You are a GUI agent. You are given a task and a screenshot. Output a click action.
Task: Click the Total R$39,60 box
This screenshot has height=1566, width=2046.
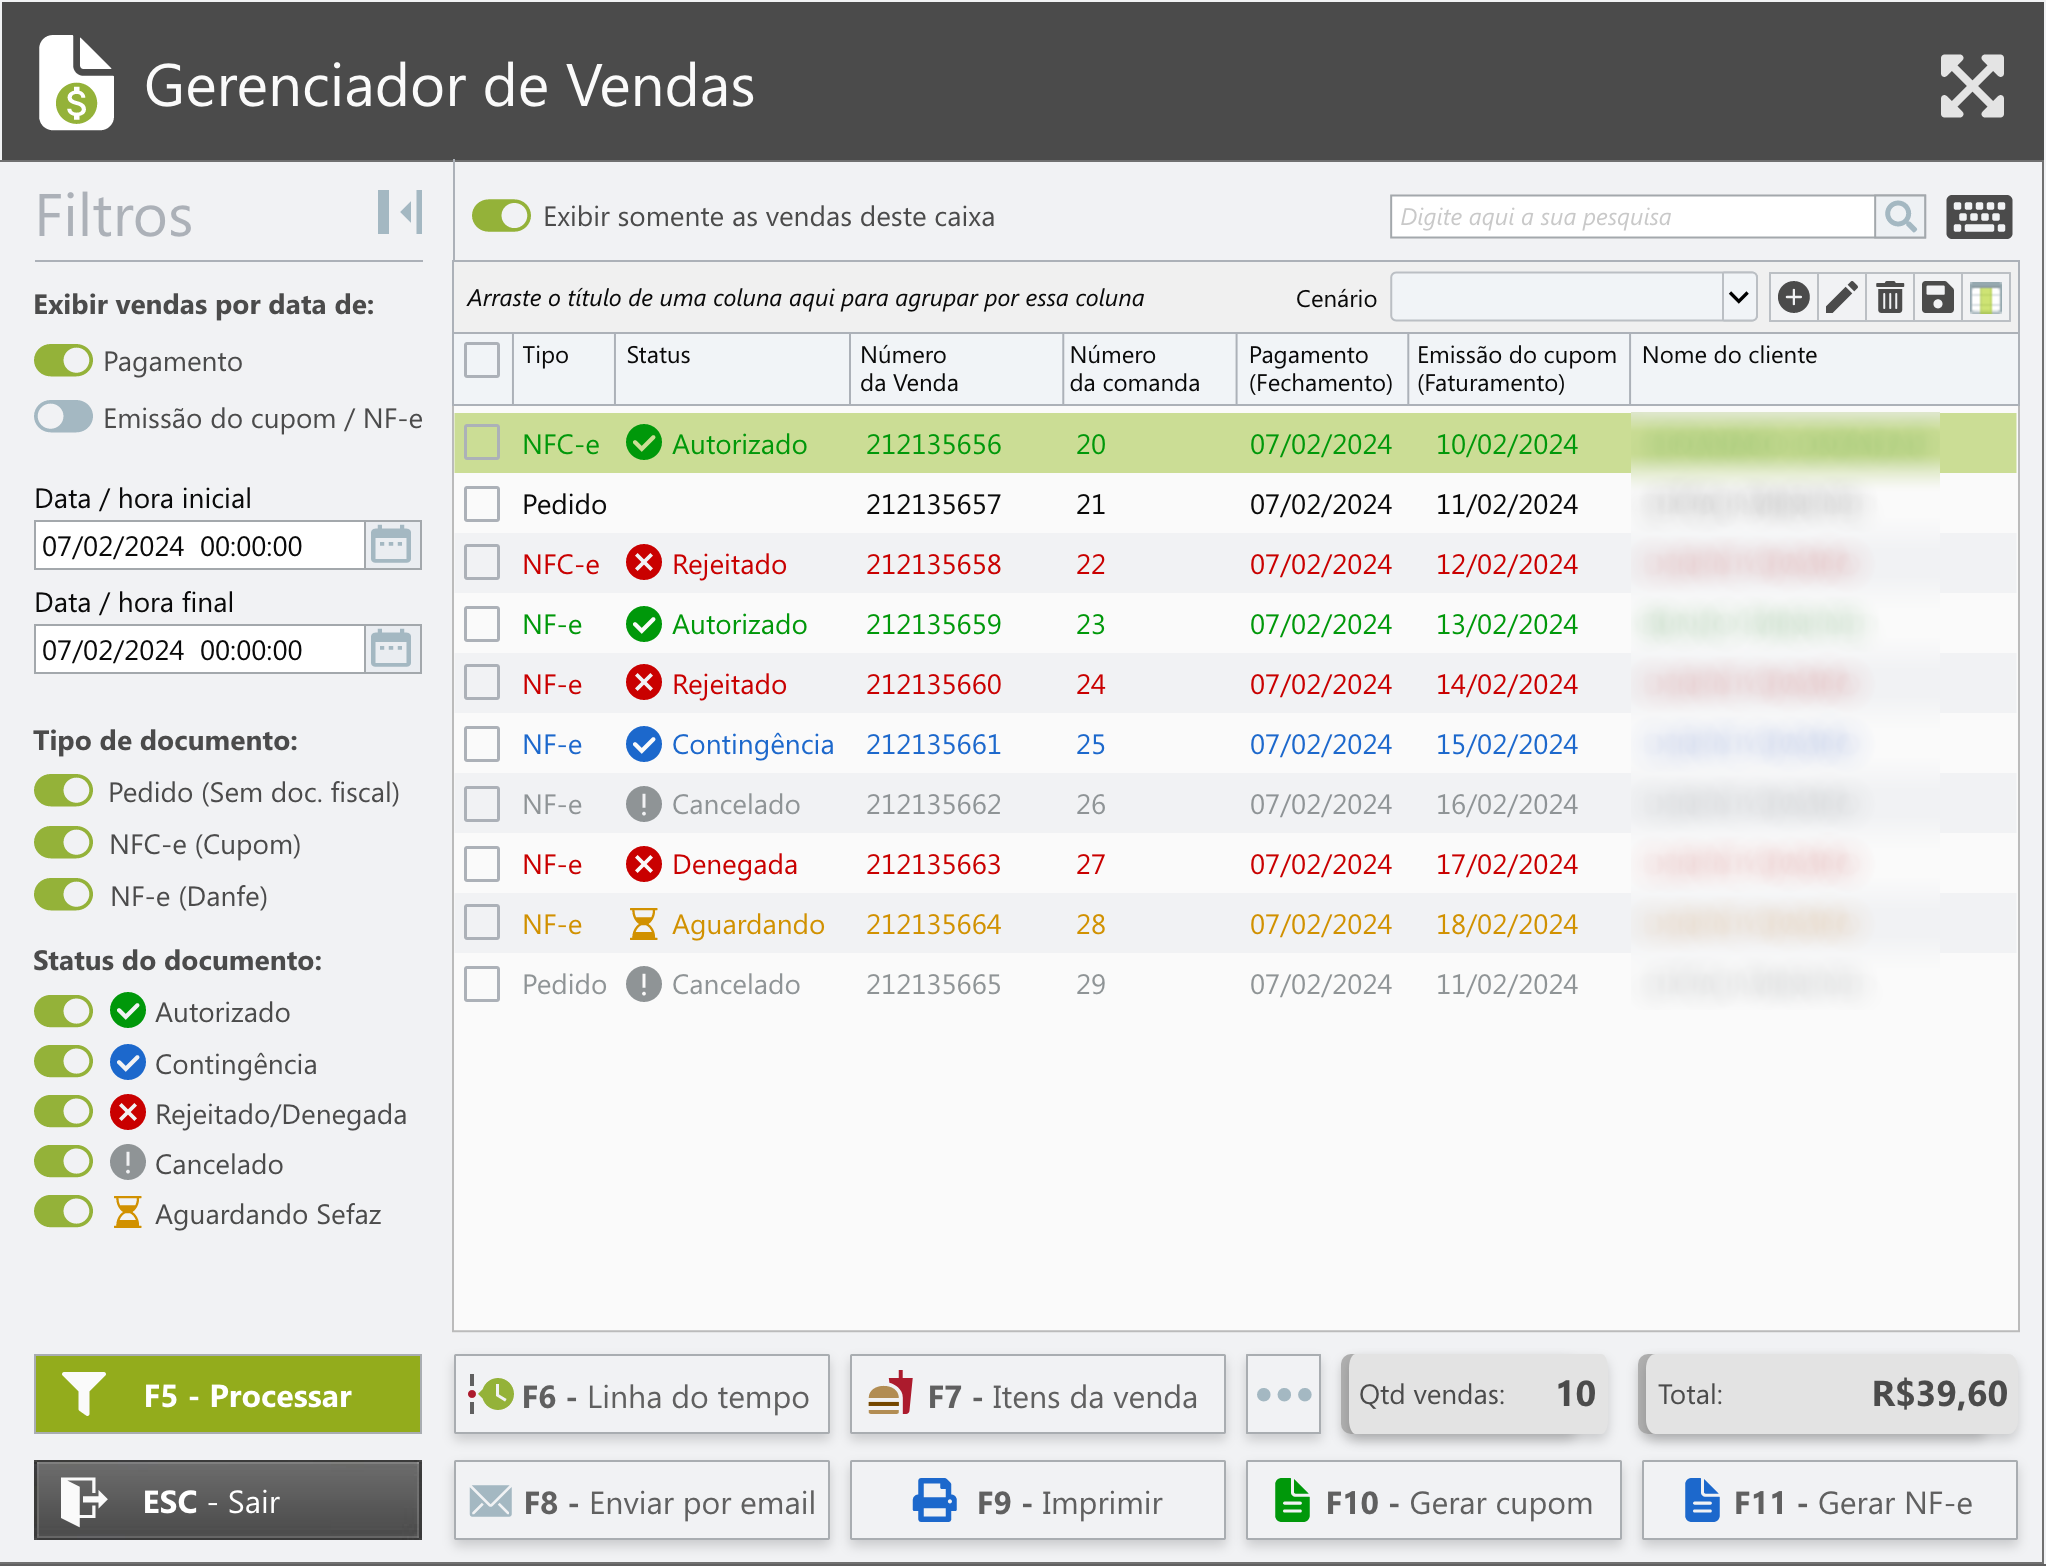coord(1829,1394)
